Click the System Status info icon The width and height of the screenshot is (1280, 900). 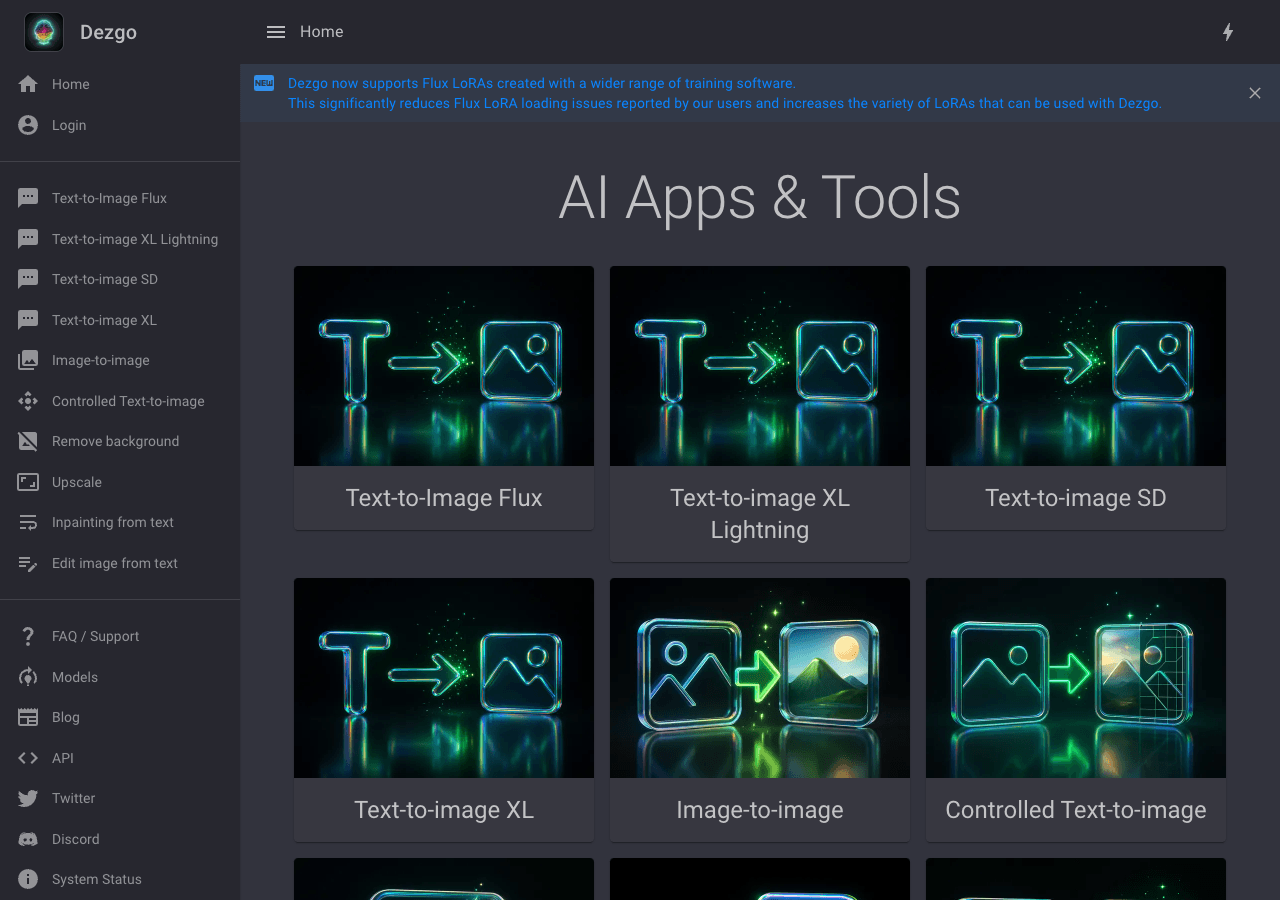[x=28, y=879]
